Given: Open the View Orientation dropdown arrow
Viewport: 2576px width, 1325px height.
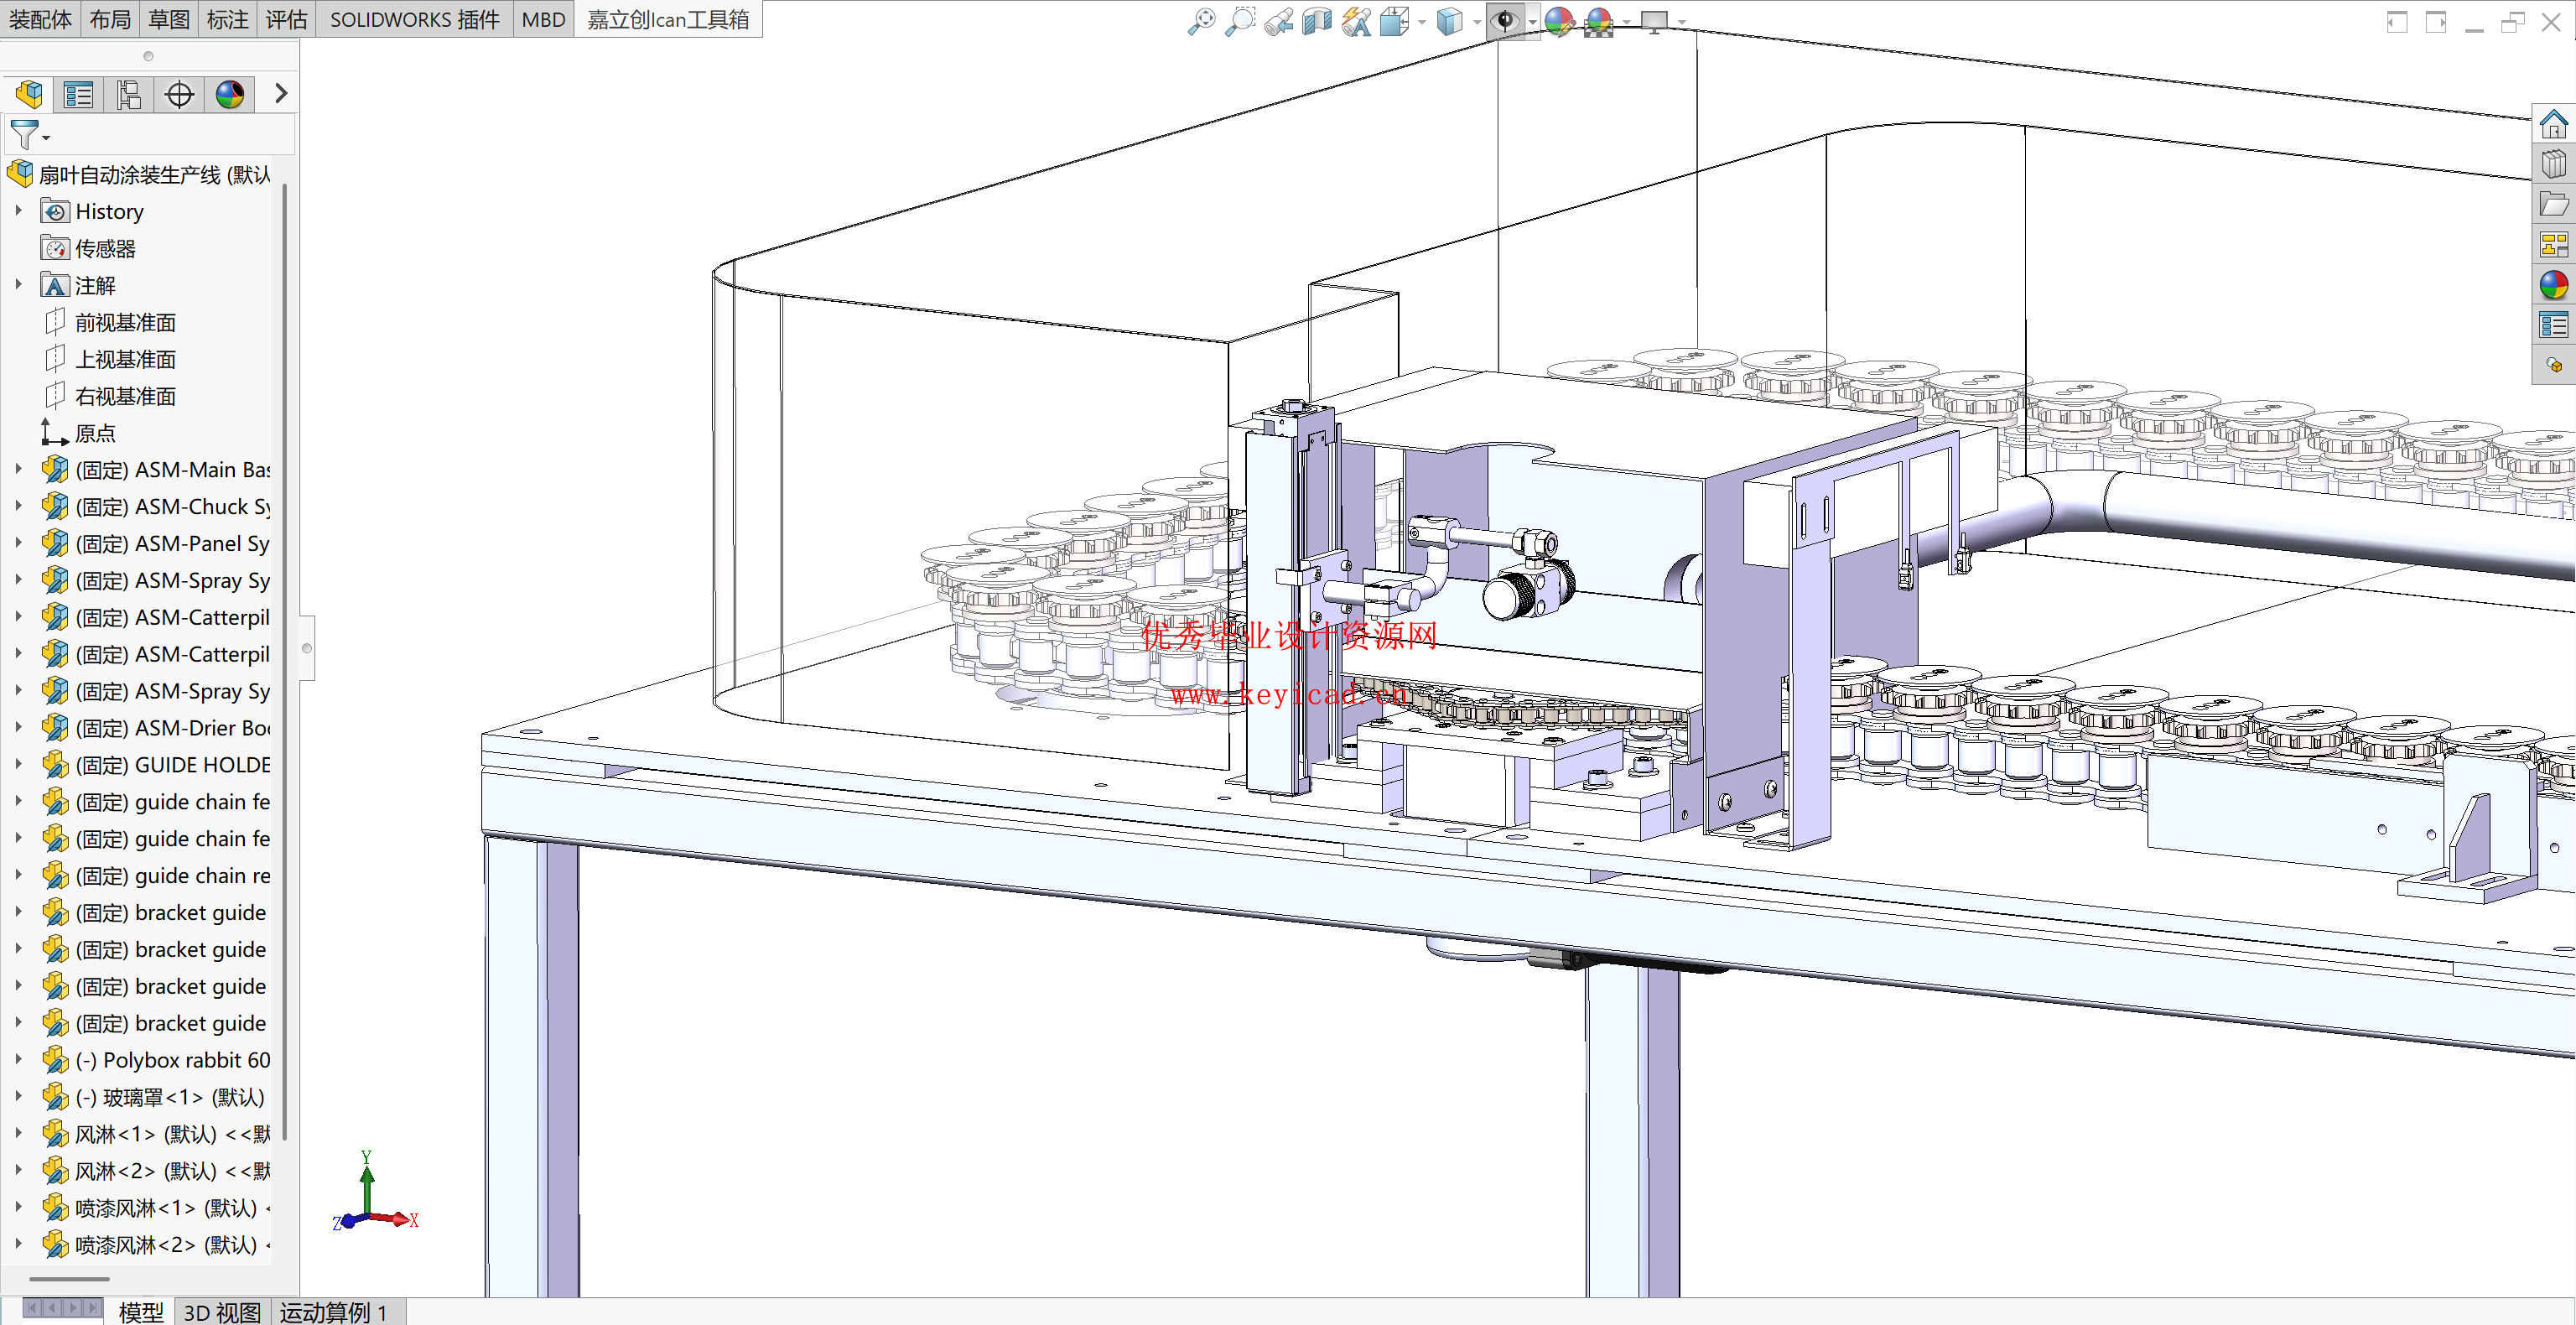Looking at the screenshot, I should pyautogui.click(x=1422, y=22).
